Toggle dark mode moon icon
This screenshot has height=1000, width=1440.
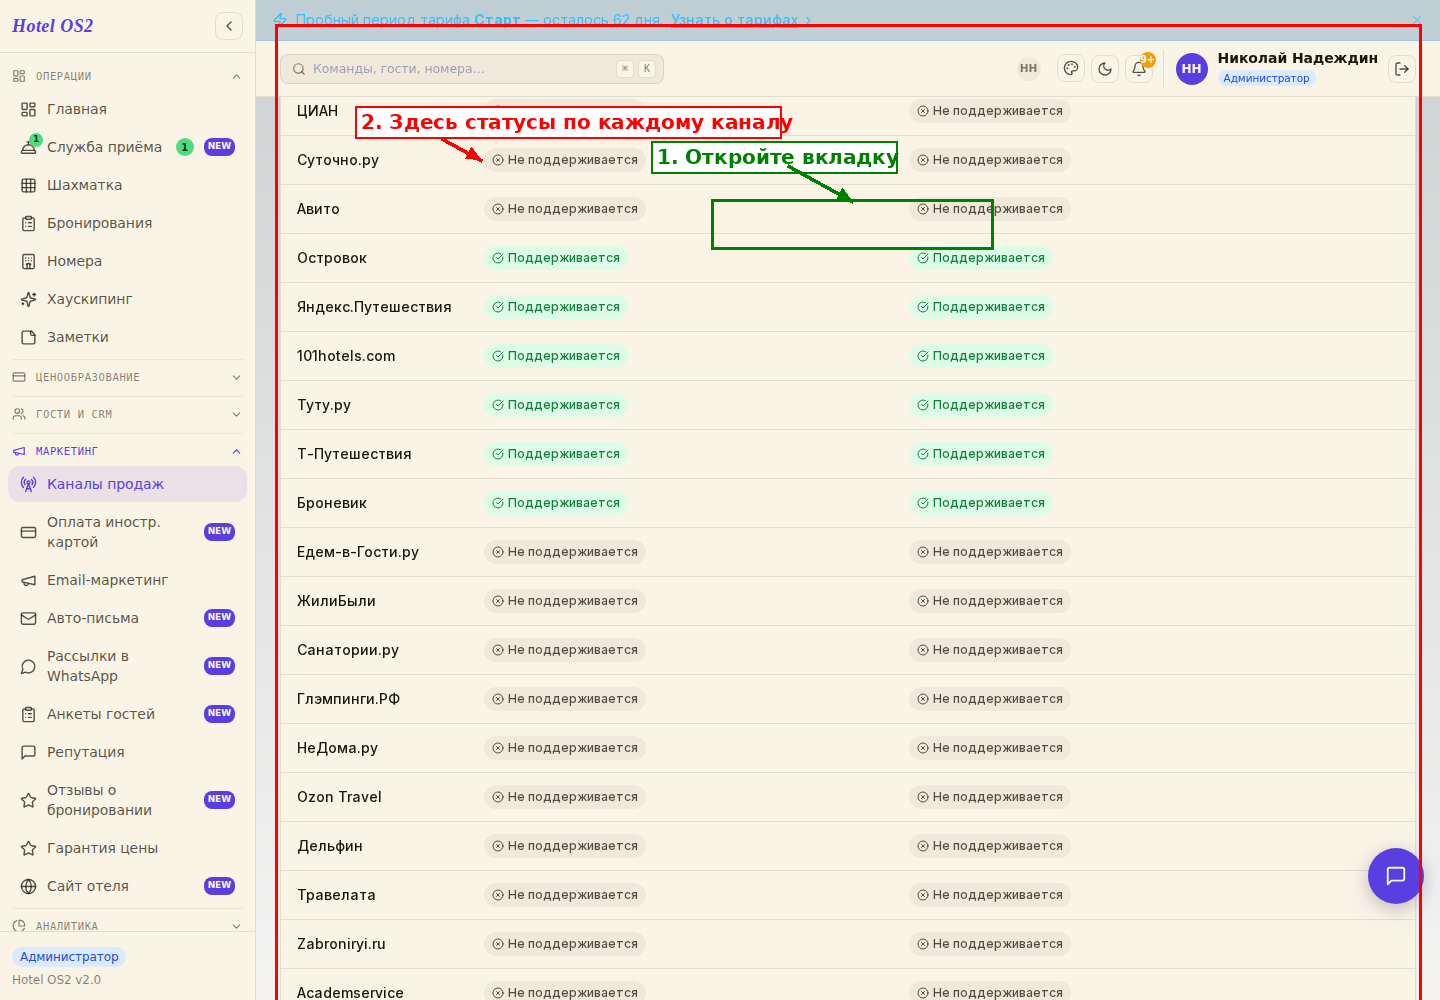coord(1105,69)
